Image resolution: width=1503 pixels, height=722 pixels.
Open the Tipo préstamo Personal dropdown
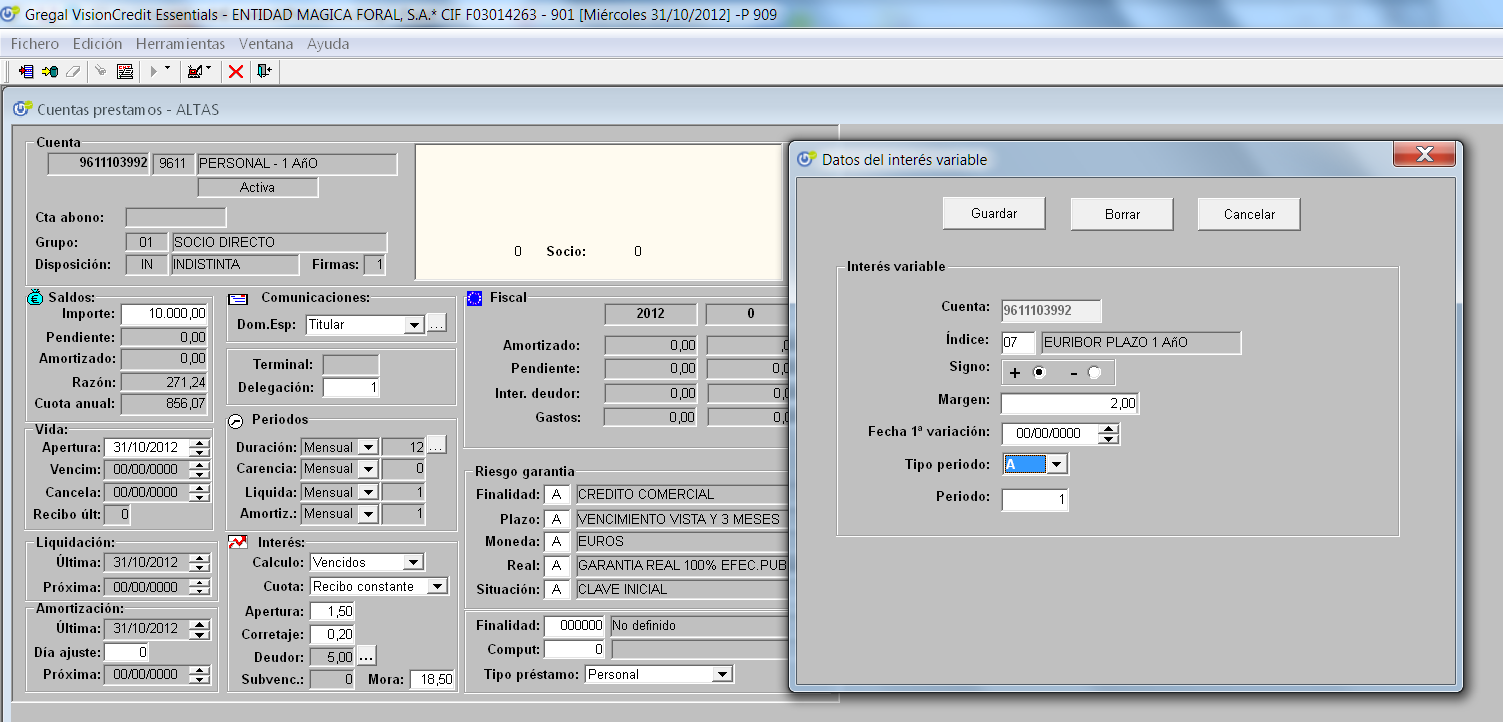click(x=722, y=674)
